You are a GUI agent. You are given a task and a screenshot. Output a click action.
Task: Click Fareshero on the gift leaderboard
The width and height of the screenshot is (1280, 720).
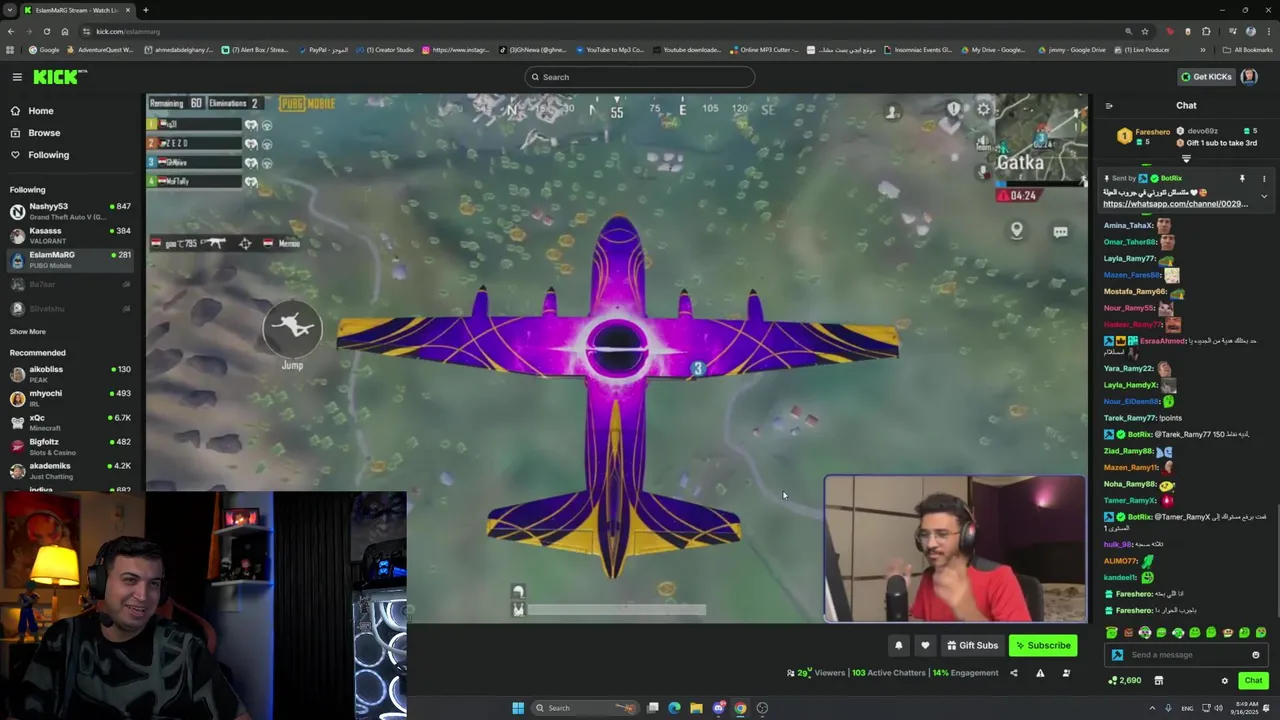1152,132
